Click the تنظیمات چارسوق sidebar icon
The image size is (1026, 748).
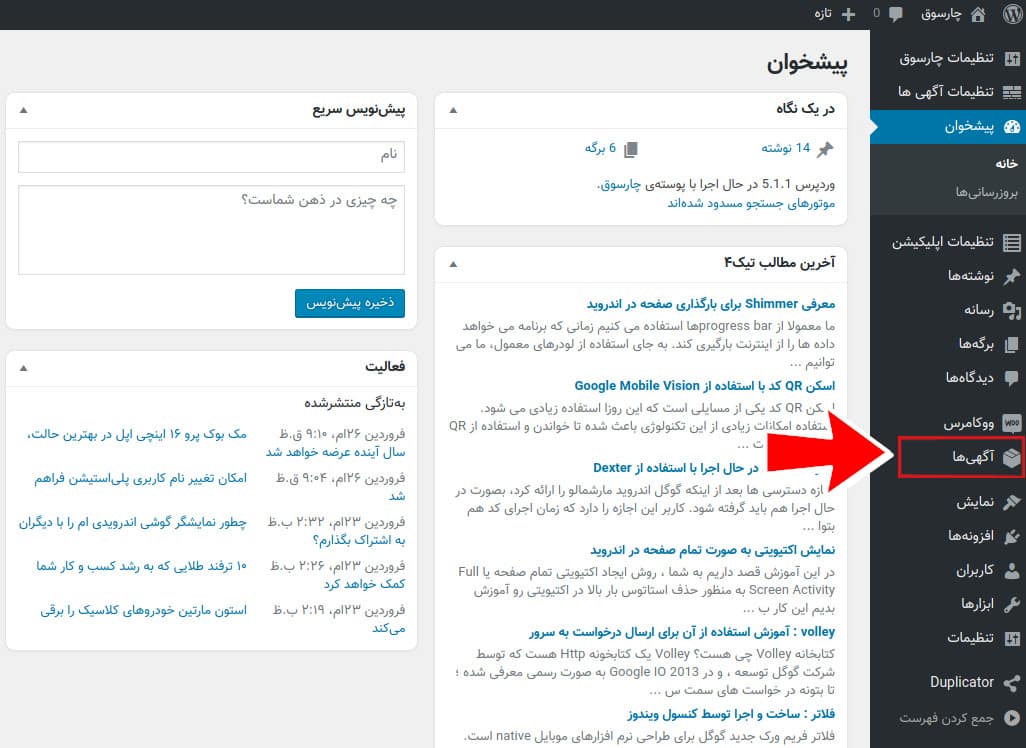coord(1012,58)
